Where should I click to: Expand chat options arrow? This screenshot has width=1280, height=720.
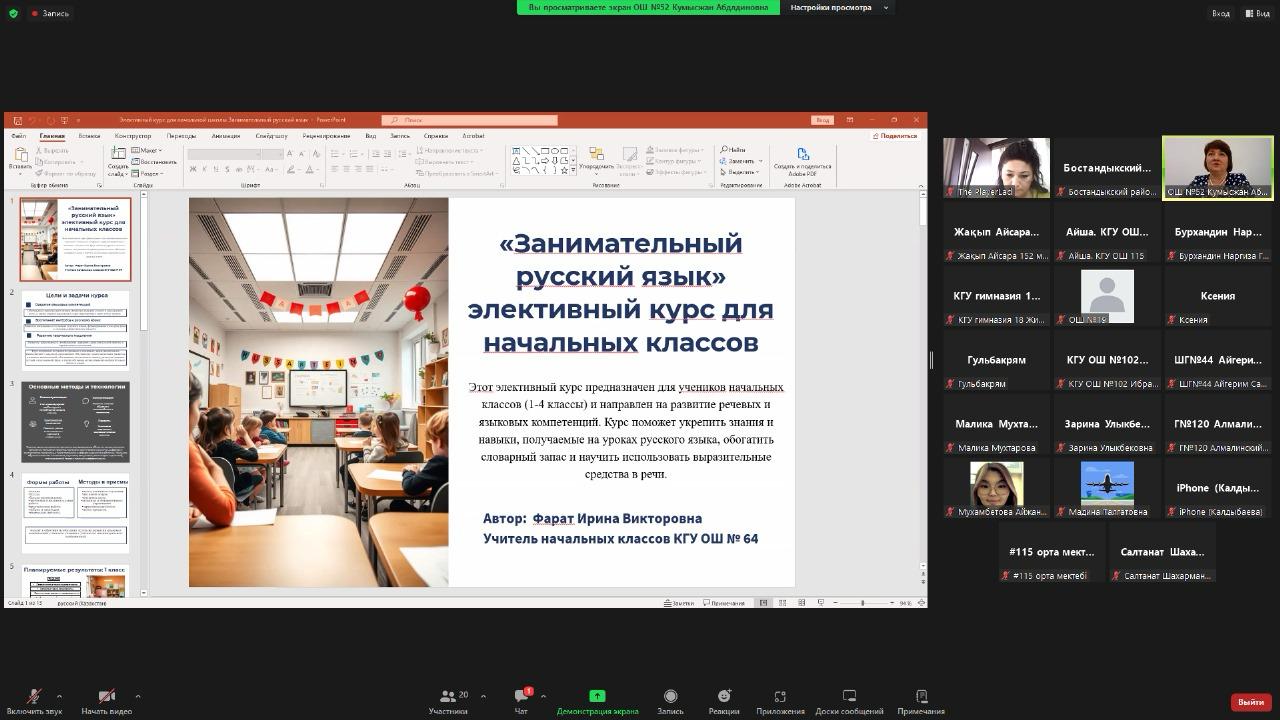pos(543,696)
